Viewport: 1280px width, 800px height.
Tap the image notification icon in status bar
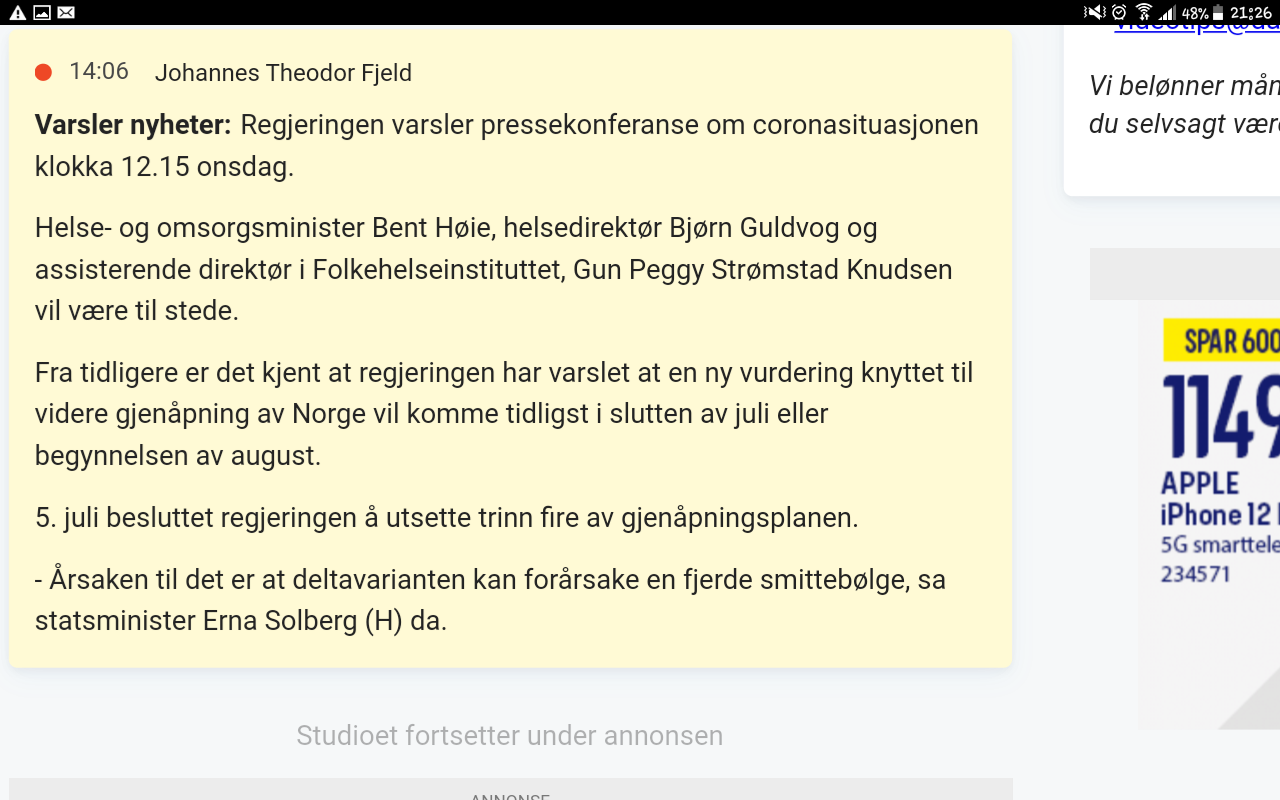tap(42, 12)
